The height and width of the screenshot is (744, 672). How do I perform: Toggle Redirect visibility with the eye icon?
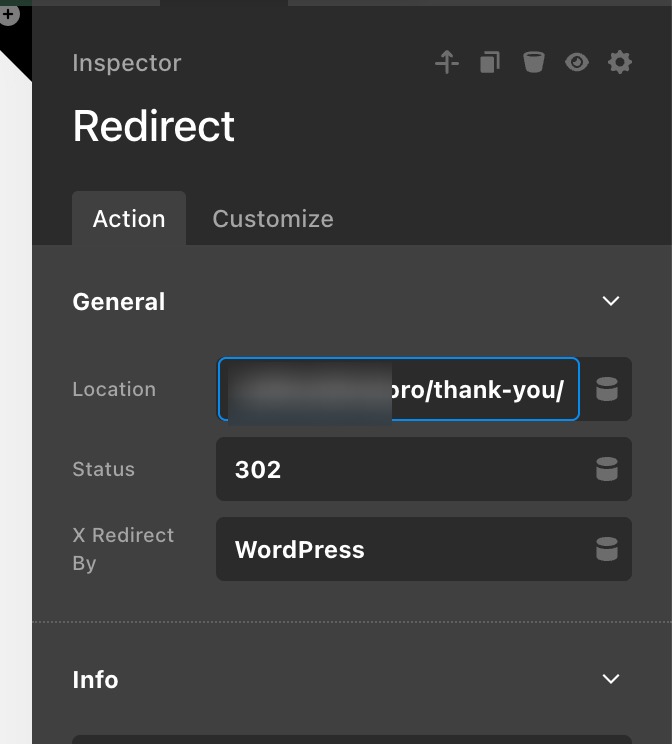click(577, 63)
